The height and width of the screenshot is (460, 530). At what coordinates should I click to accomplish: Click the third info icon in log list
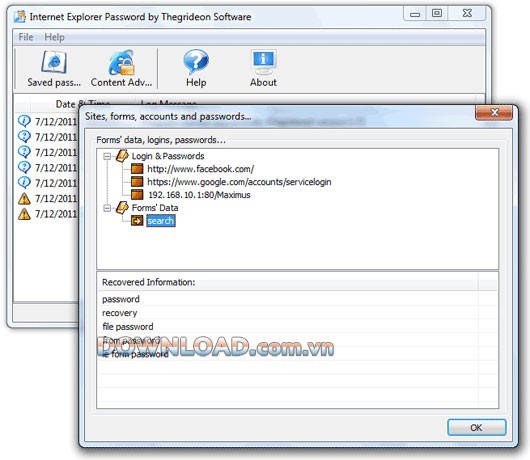pyautogui.click(x=24, y=152)
